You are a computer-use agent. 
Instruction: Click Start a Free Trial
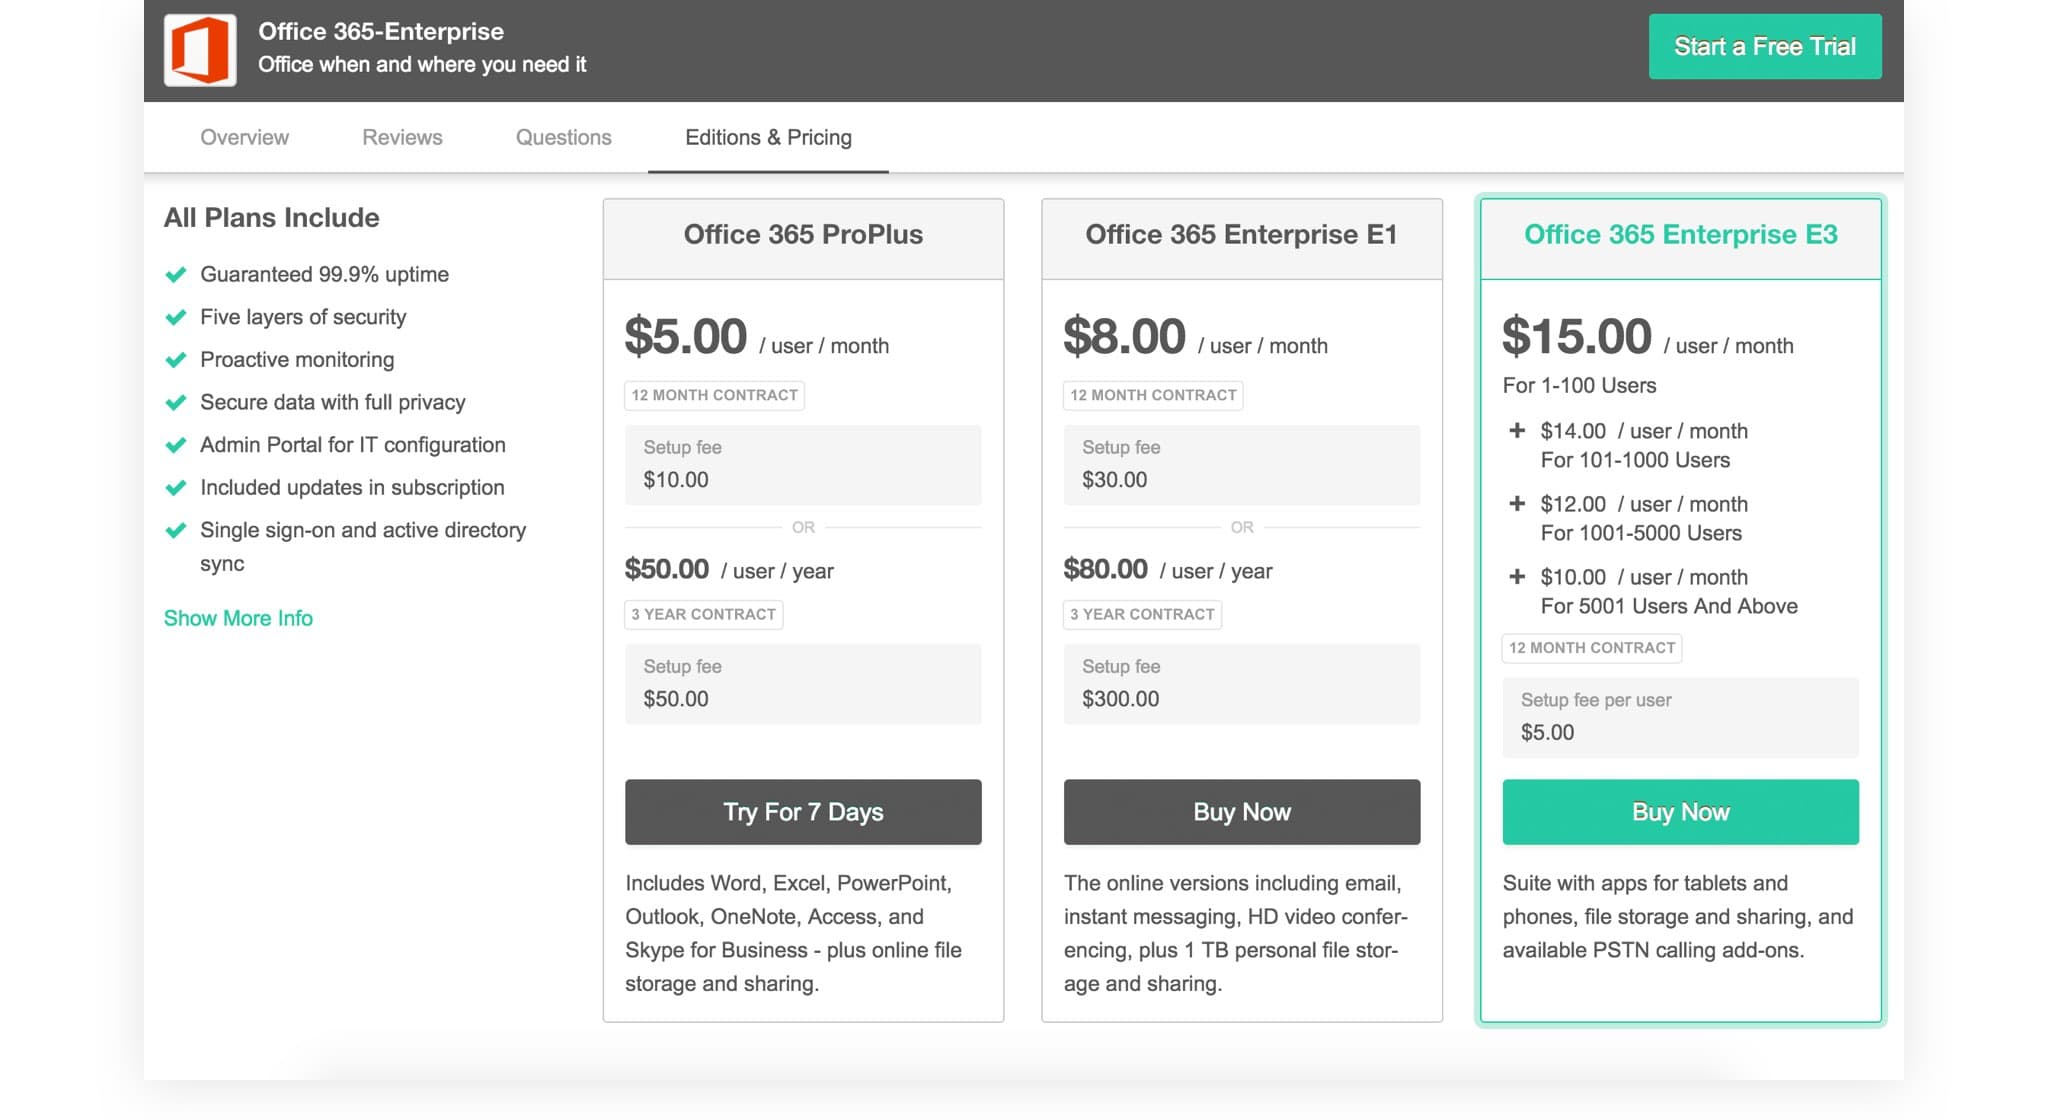point(1764,46)
